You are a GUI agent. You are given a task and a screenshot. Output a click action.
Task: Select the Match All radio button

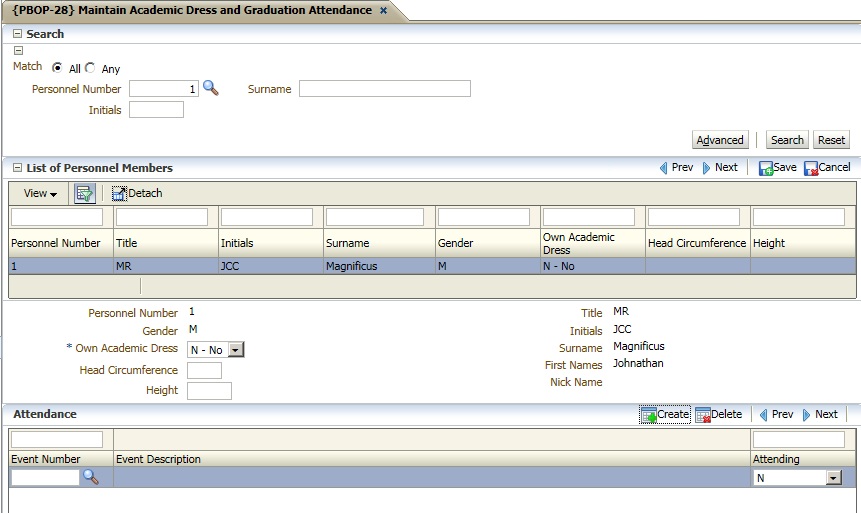pos(57,68)
